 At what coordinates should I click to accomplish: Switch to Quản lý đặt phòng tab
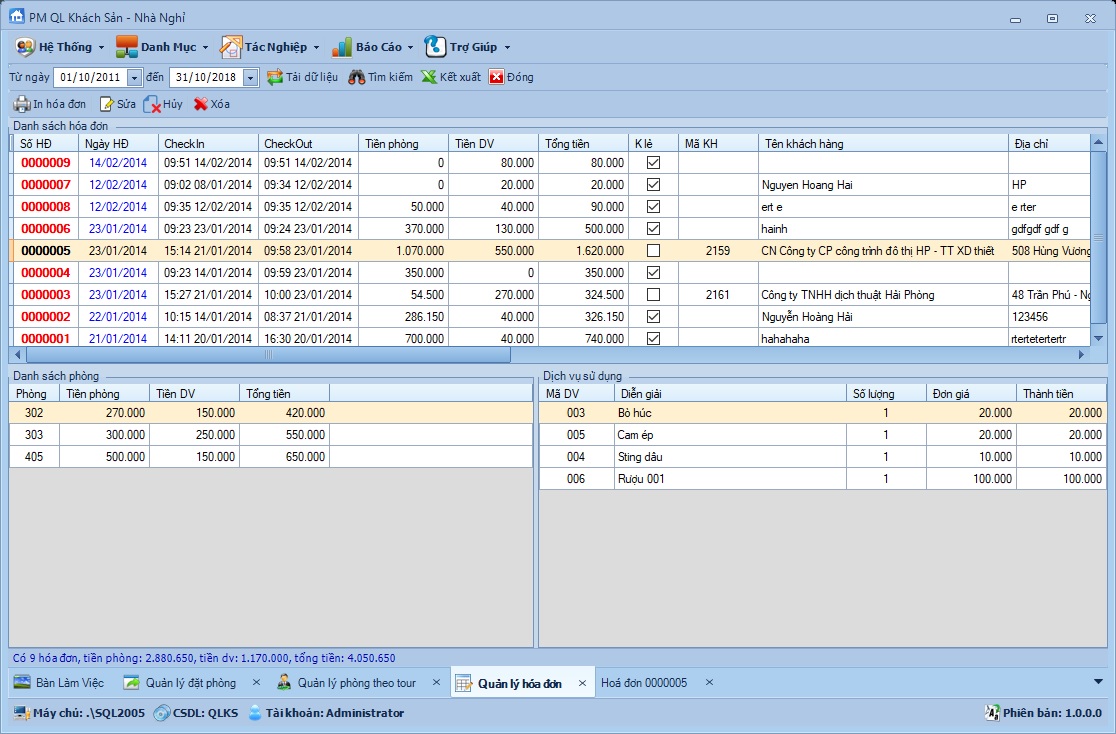190,683
